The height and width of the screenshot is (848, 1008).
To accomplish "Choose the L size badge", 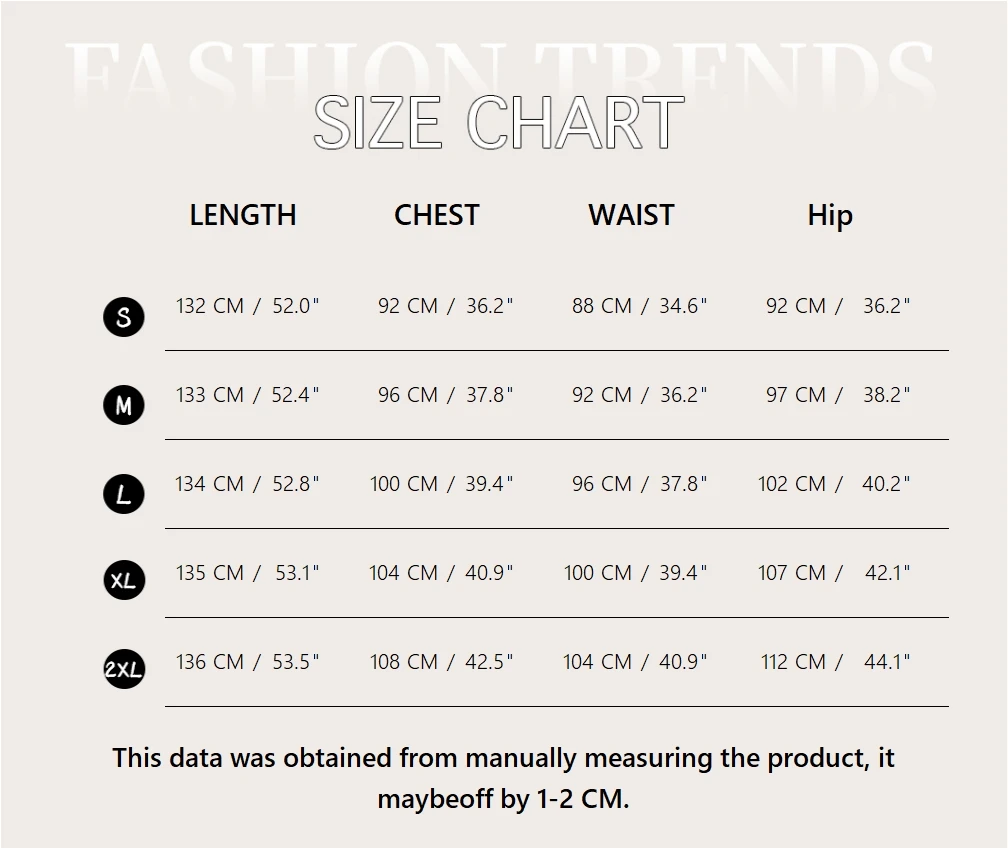I will [124, 494].
